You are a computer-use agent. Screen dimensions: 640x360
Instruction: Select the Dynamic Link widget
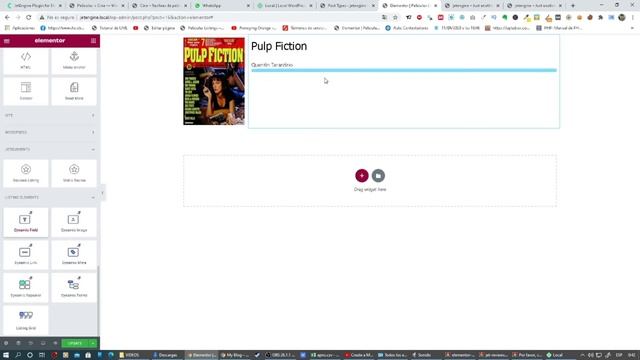(26, 255)
